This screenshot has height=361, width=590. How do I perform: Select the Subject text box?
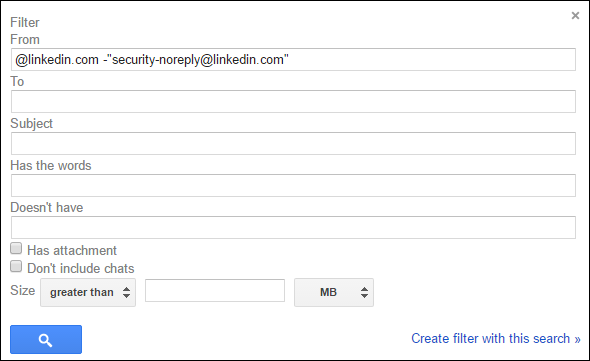pyautogui.click(x=293, y=143)
